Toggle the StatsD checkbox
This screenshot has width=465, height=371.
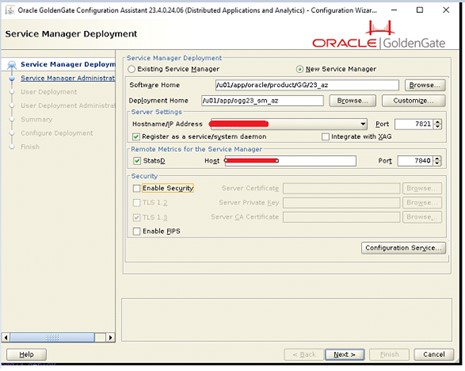137,161
